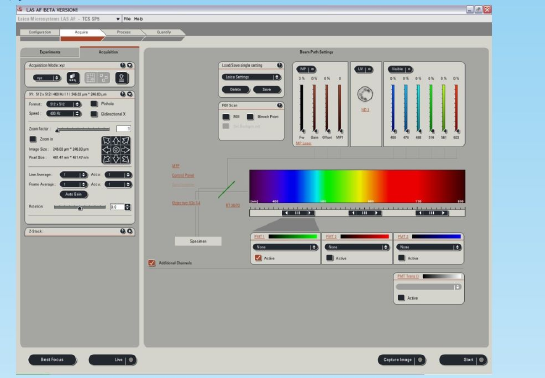This screenshot has height=378, width=545.
Task: Click the microscope stage icon in Acquisition Mode
Action: (x=122, y=78)
